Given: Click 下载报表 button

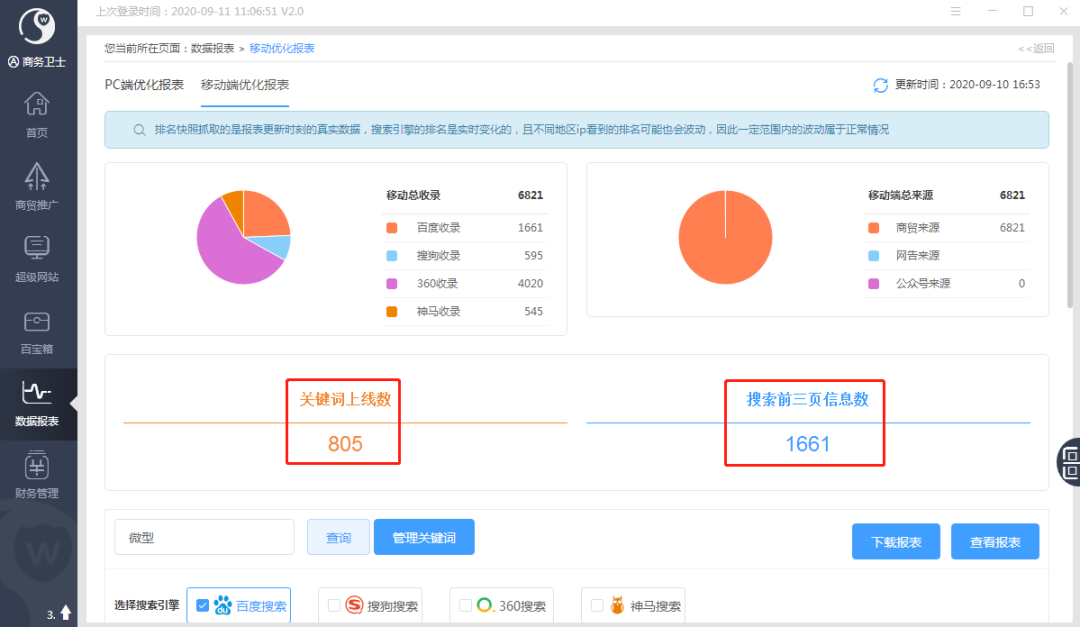Looking at the screenshot, I should point(896,542).
